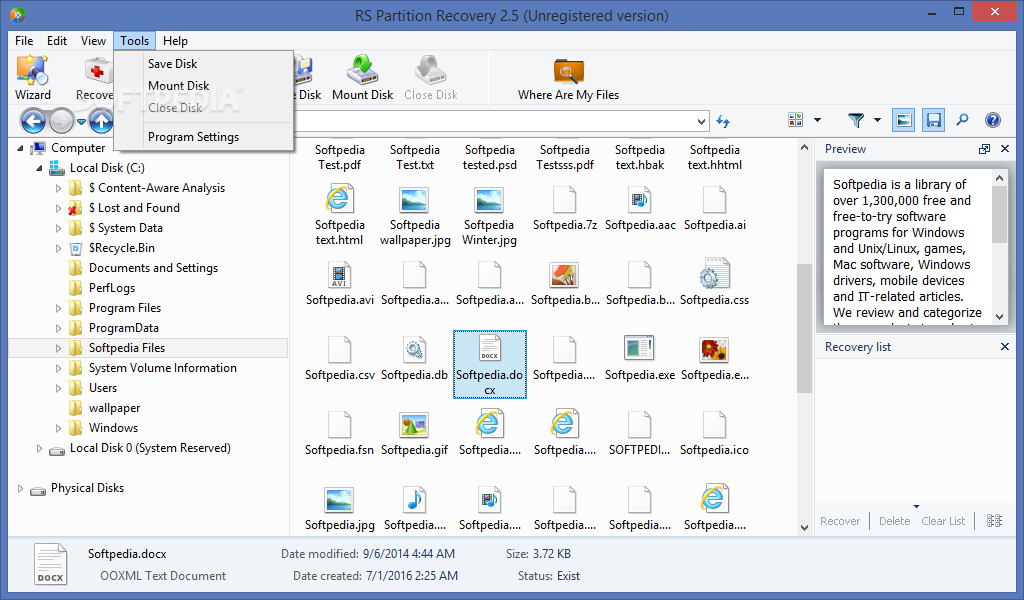Click the filter funnel icon
The image size is (1024, 600).
(856, 119)
